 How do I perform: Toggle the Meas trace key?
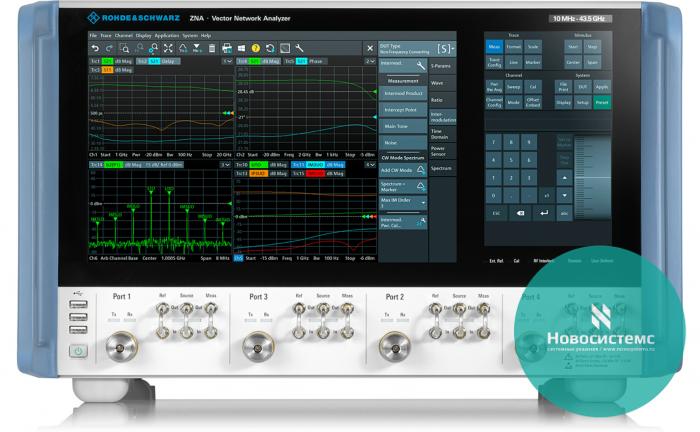(x=494, y=46)
